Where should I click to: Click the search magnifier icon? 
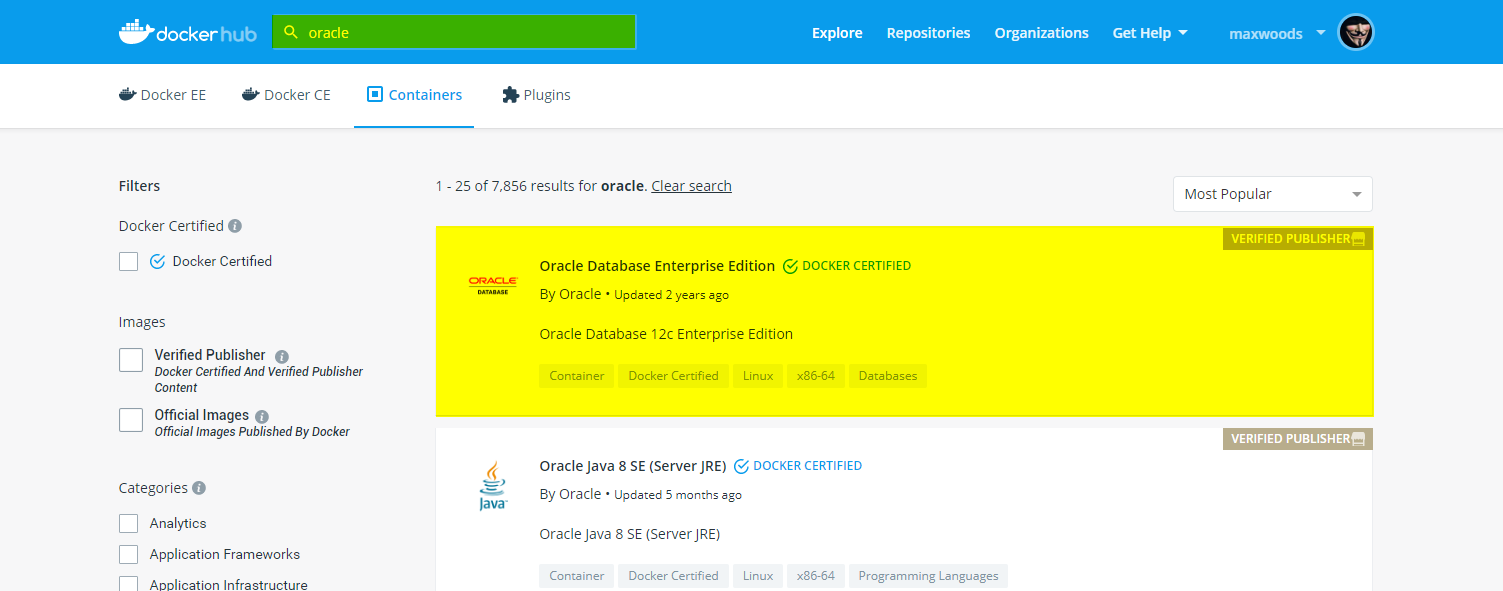click(x=290, y=31)
